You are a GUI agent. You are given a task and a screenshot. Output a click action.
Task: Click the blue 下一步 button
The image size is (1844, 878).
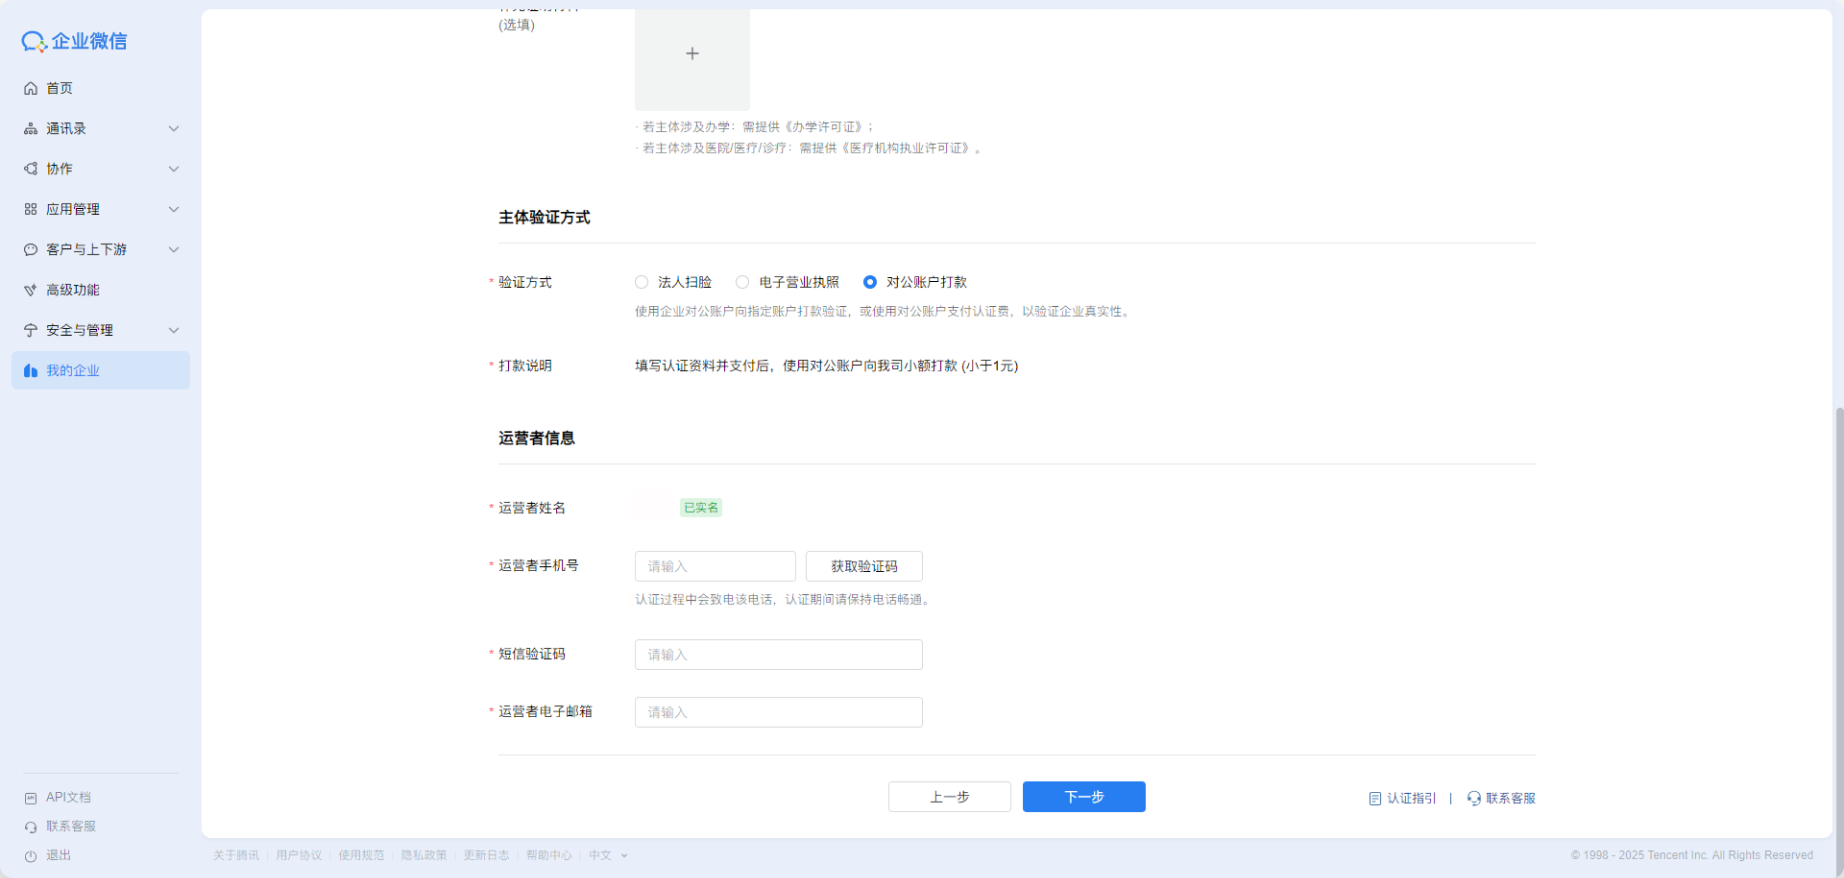click(x=1084, y=797)
